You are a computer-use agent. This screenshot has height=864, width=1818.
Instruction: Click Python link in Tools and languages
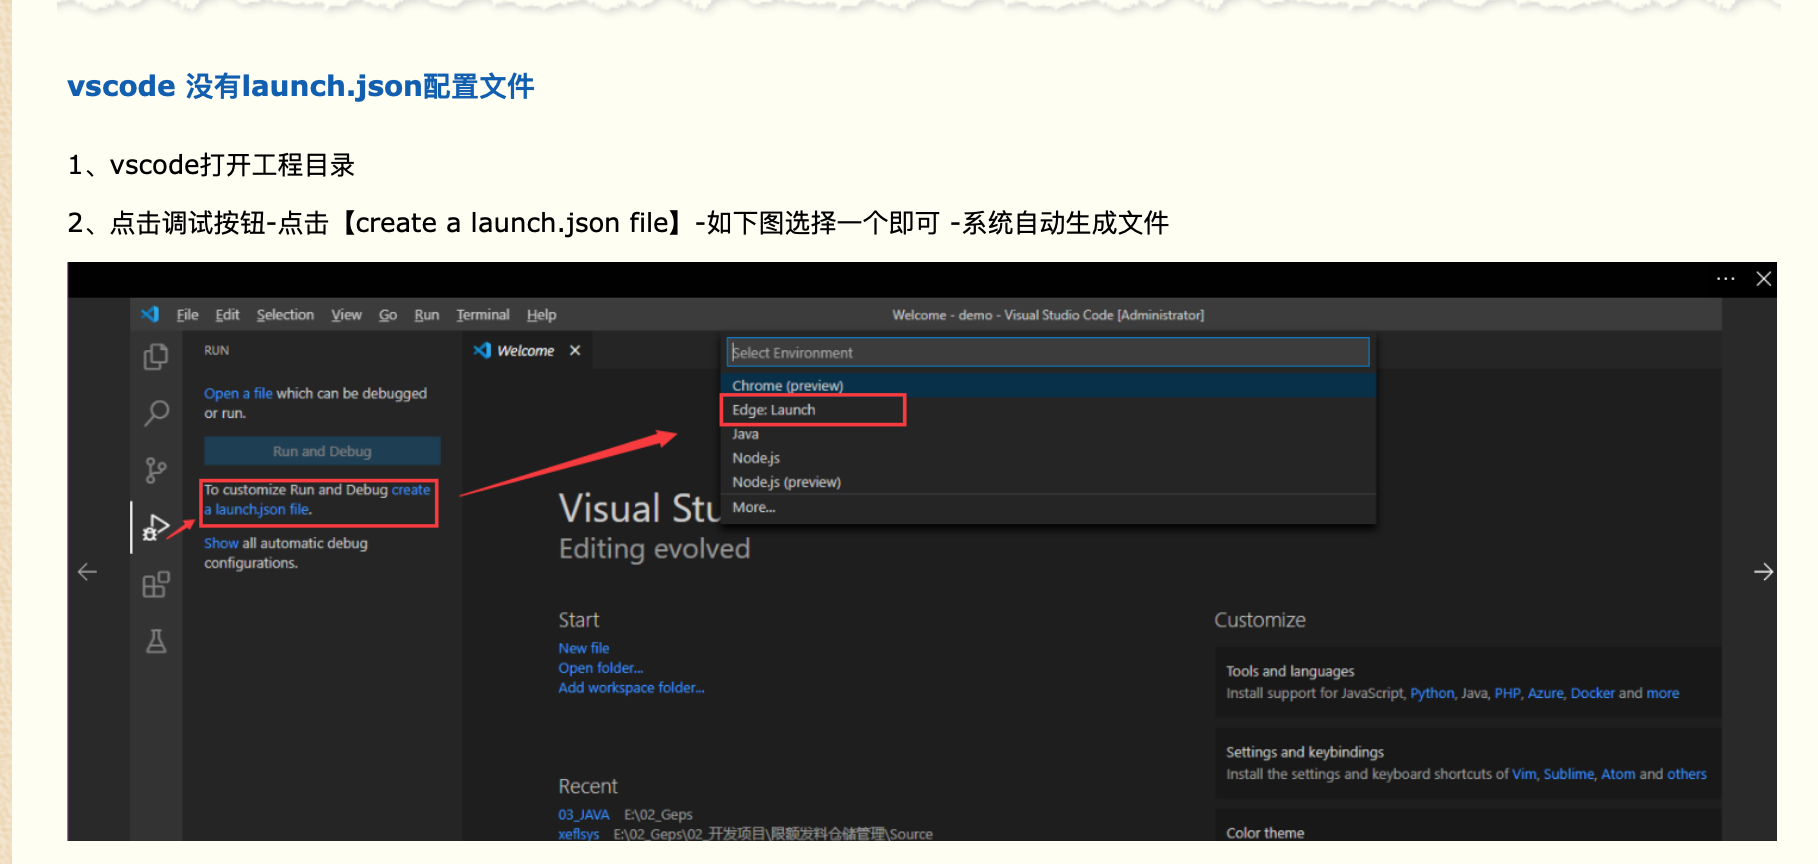(1432, 693)
